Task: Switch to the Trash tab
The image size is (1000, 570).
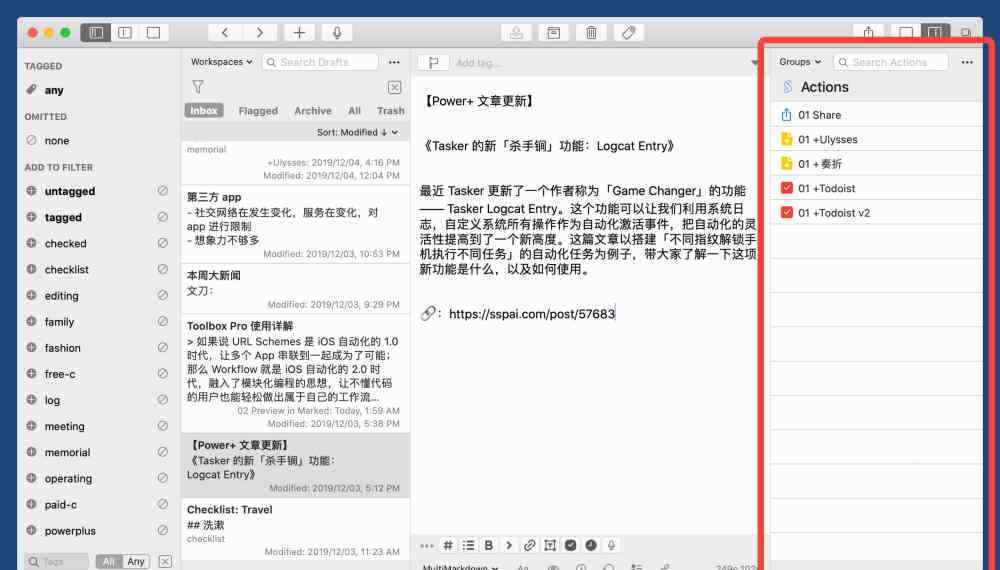Action: tap(390, 110)
